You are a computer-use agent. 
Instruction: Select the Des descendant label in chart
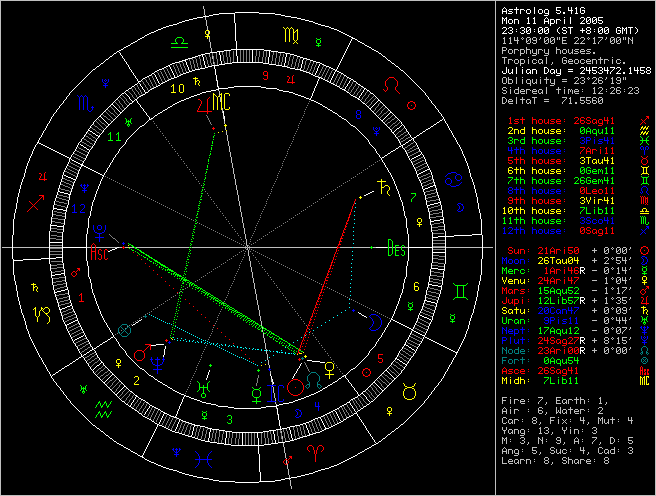[397, 248]
